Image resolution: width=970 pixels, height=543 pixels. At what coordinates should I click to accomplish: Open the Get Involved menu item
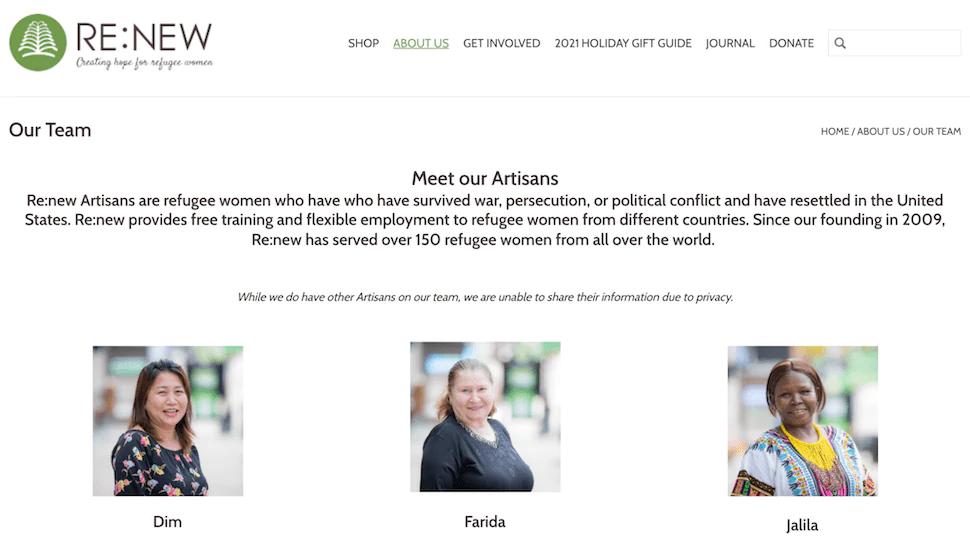pos(501,43)
